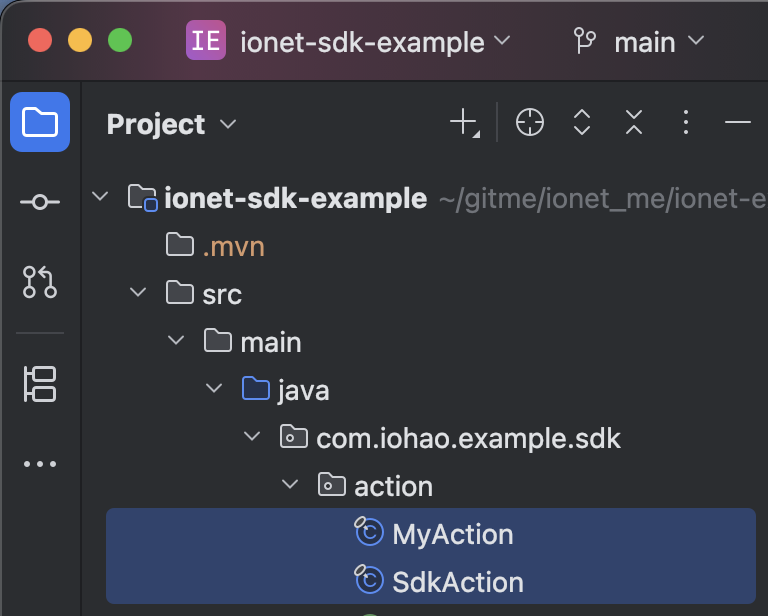Open the Project view selector dropdown

tap(172, 124)
